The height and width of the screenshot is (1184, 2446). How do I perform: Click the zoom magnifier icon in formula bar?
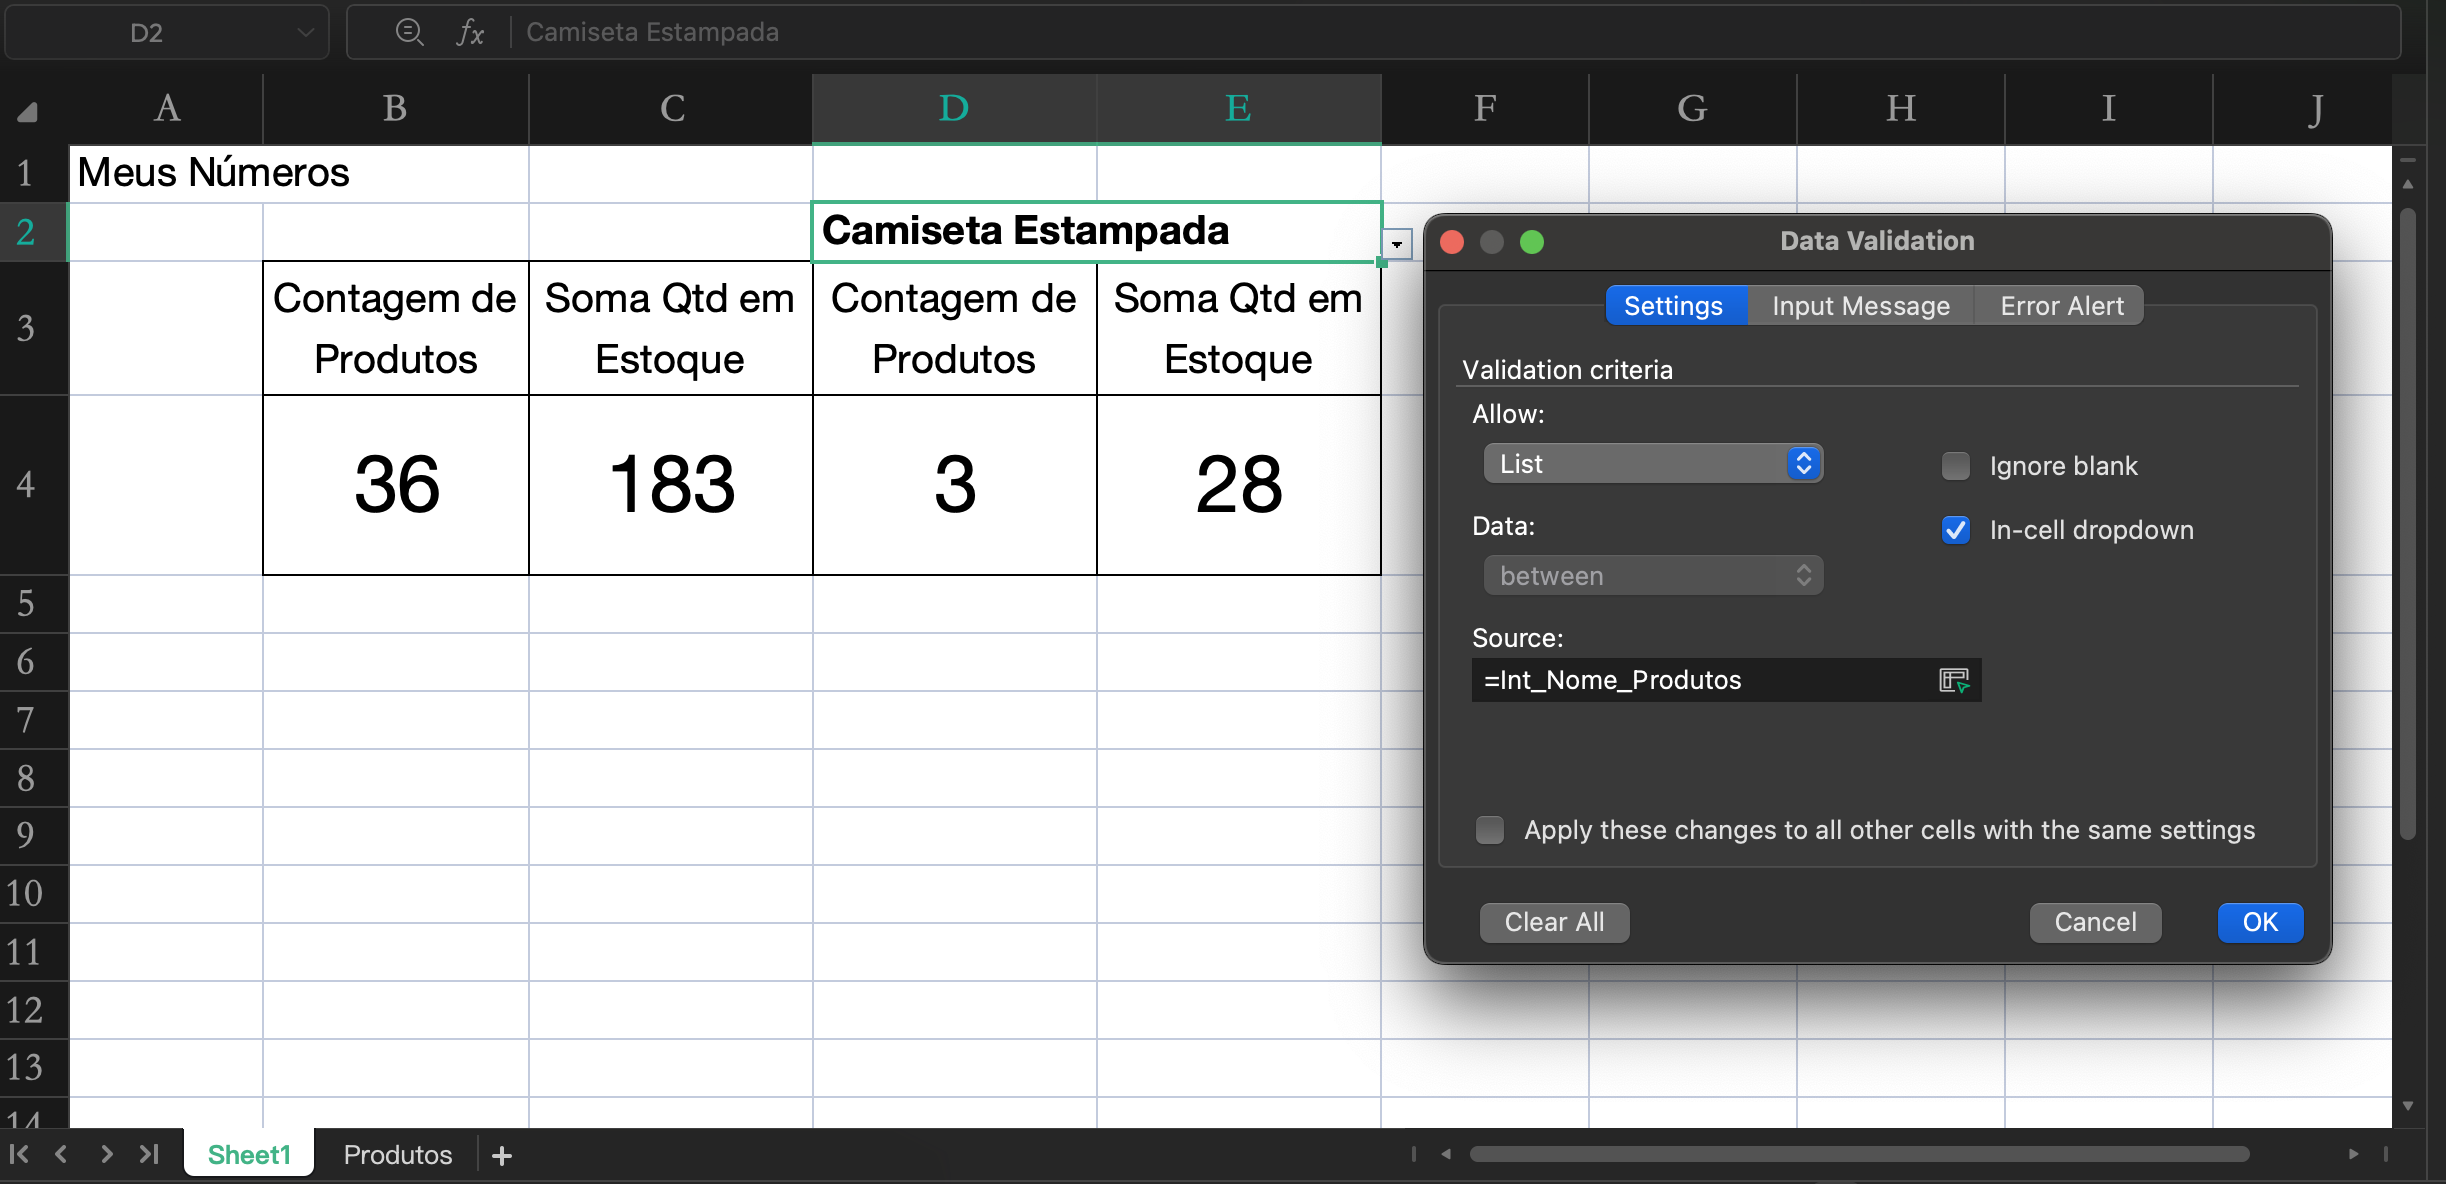click(x=409, y=32)
